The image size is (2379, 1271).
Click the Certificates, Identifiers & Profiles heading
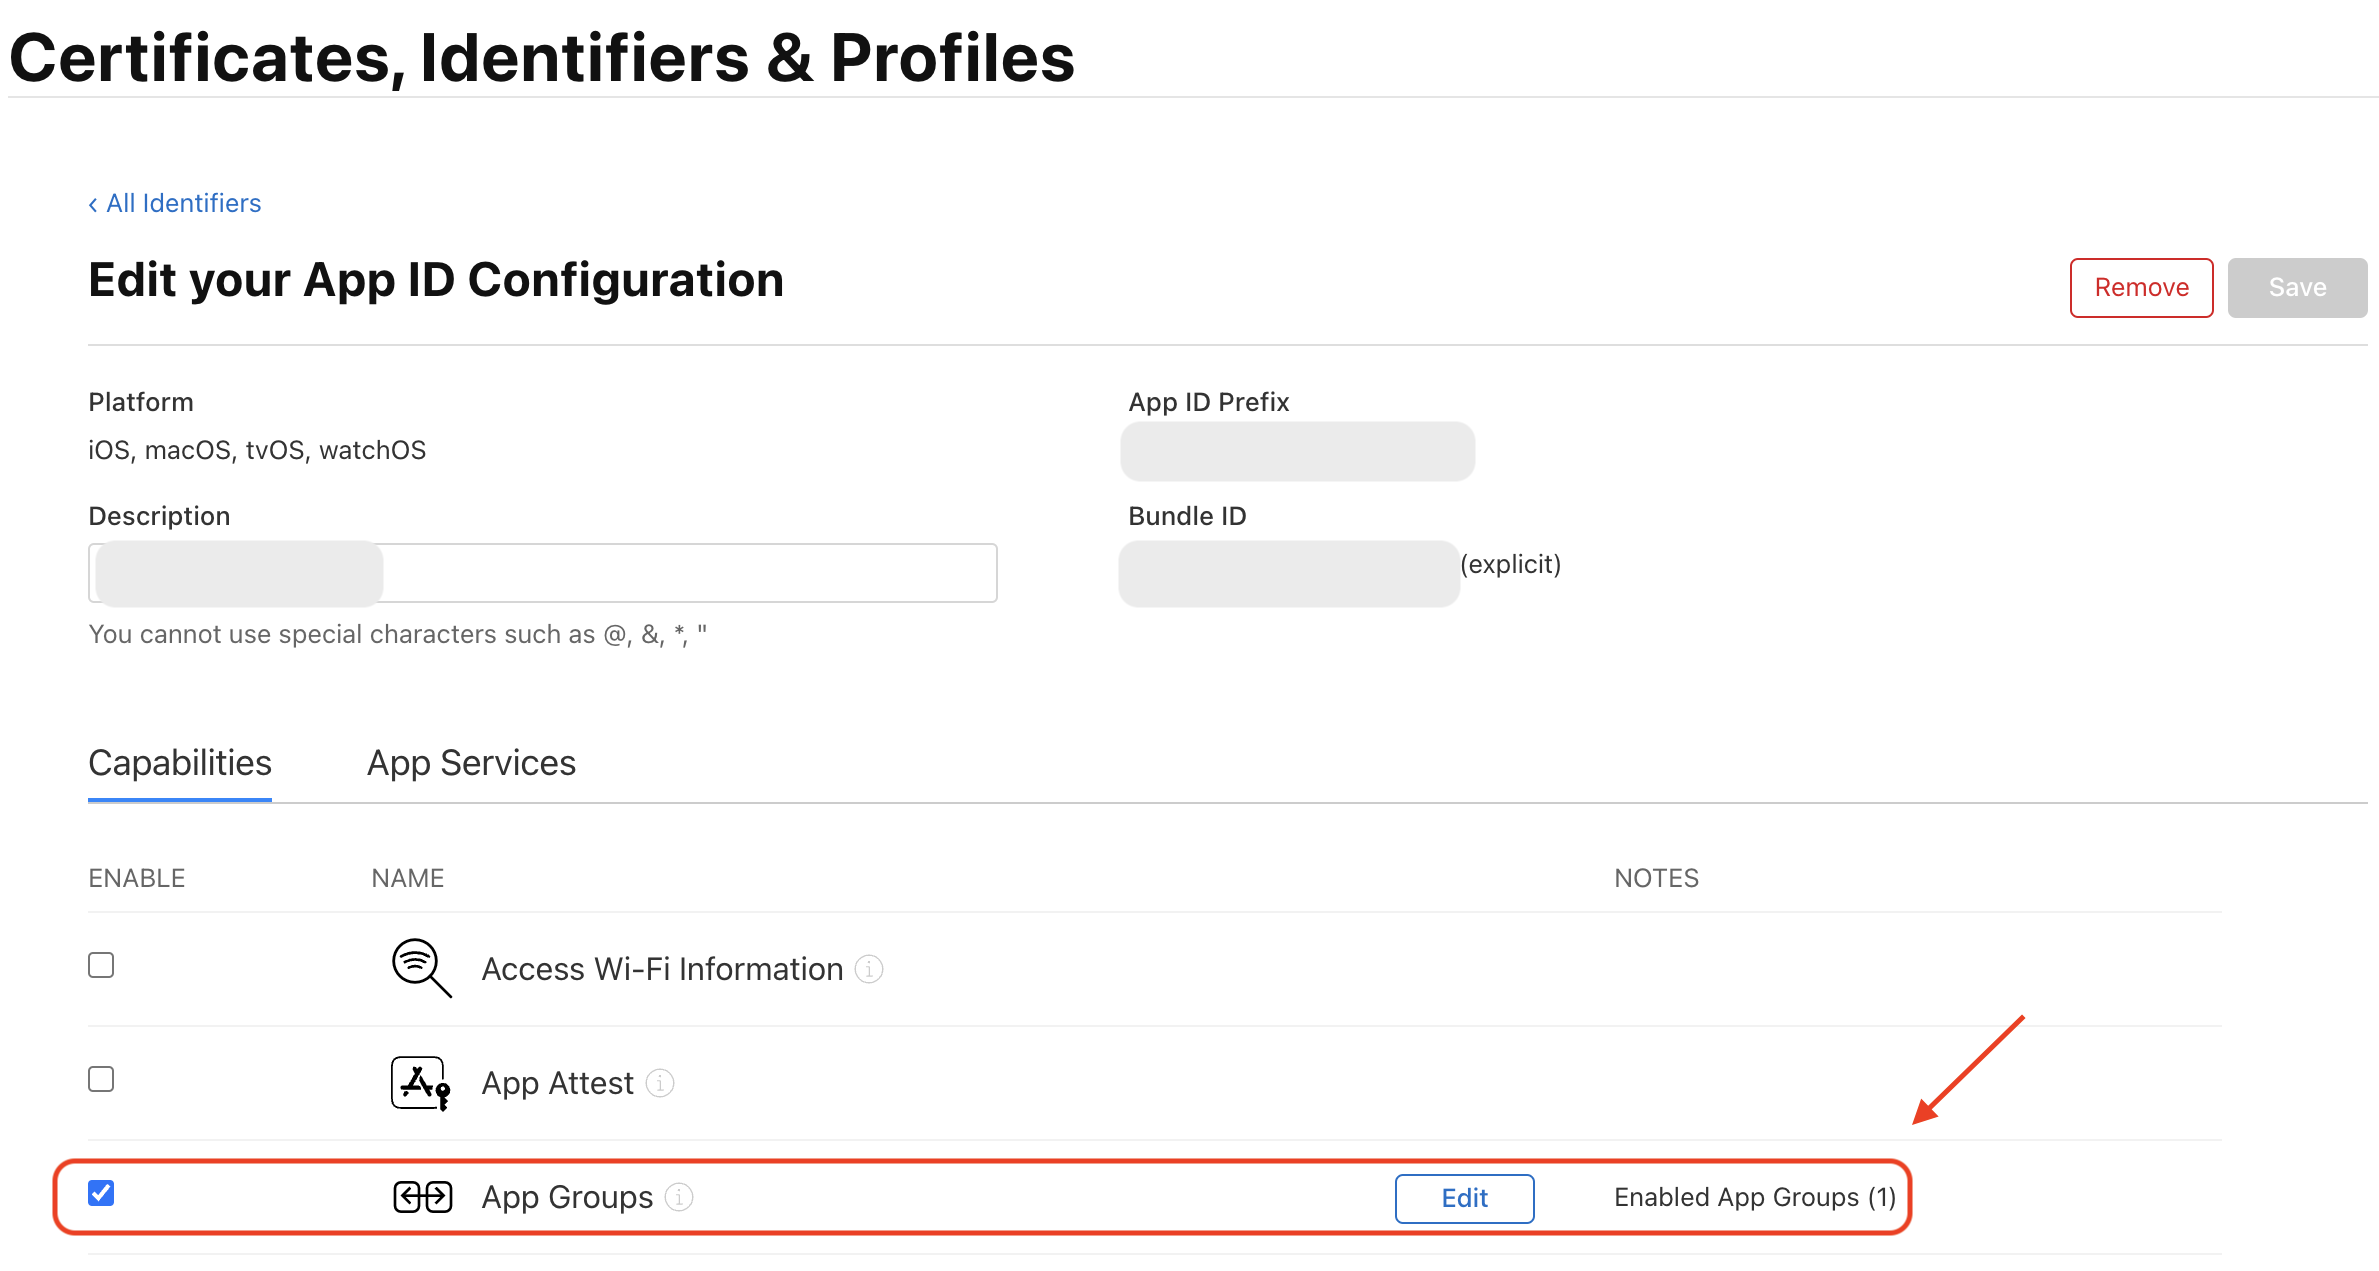[542, 58]
